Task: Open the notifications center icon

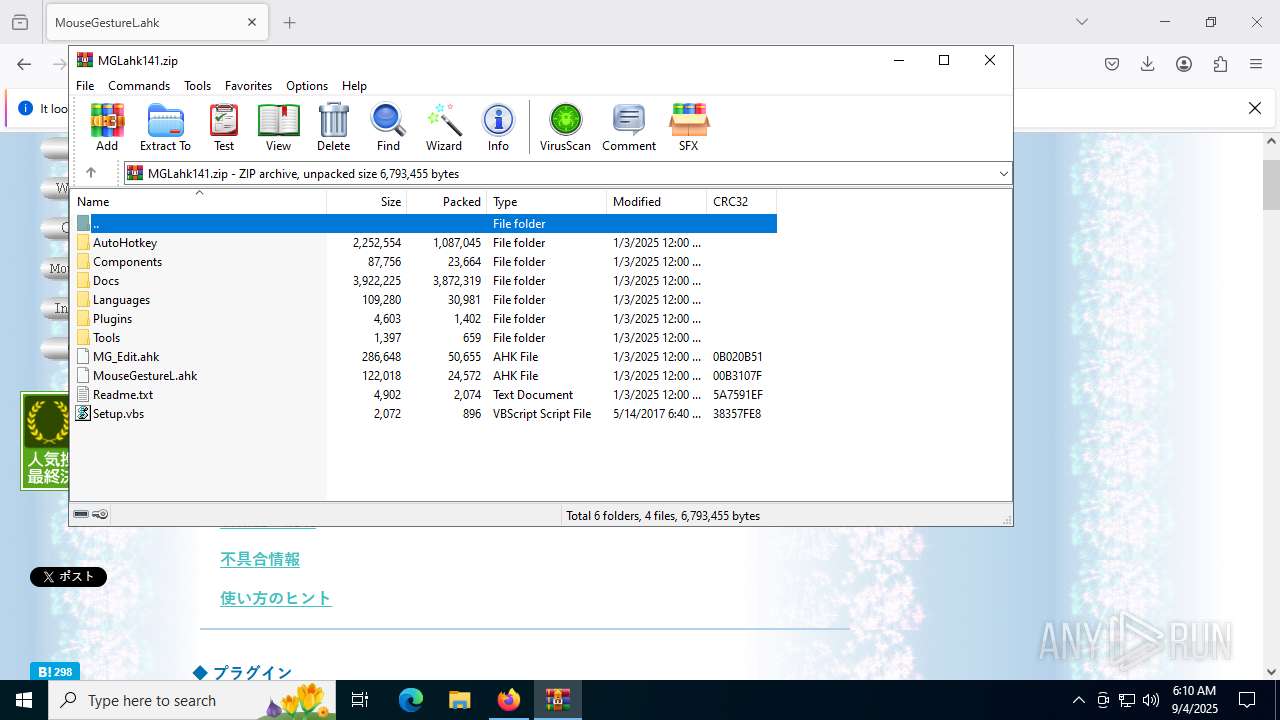Action: pyautogui.click(x=1247, y=700)
